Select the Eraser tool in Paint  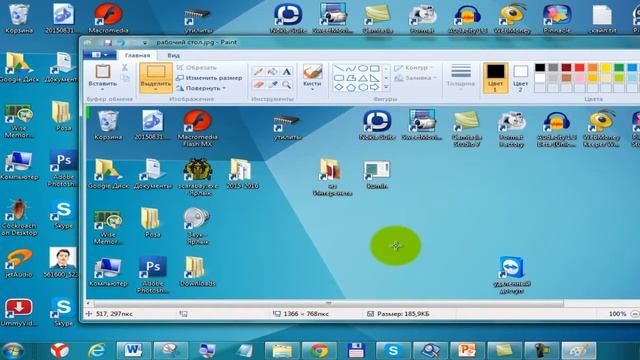coord(258,84)
